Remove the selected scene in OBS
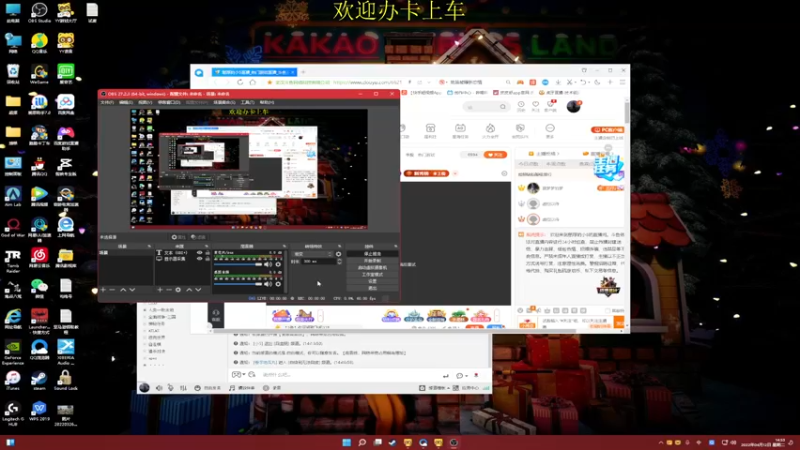The image size is (800, 450). [x=112, y=290]
